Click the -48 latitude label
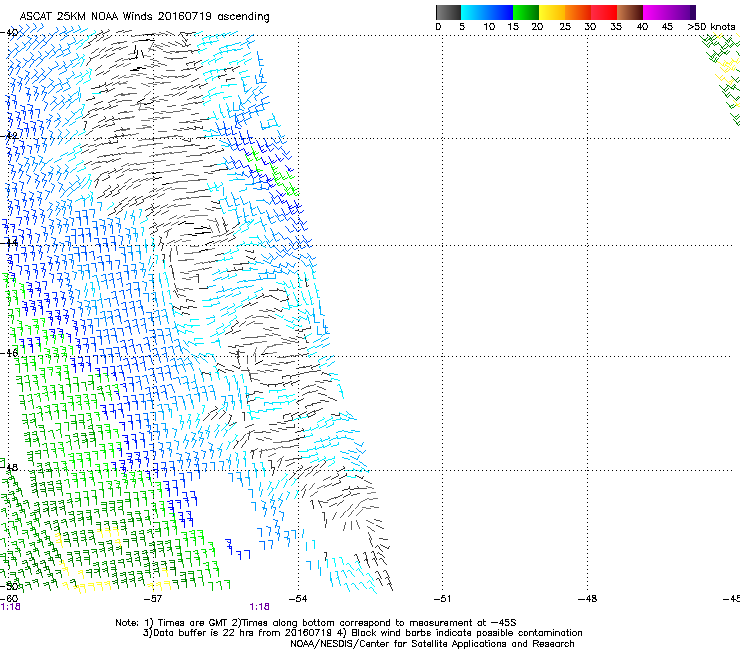Screen dimensions: 740x650 coord(9,467)
